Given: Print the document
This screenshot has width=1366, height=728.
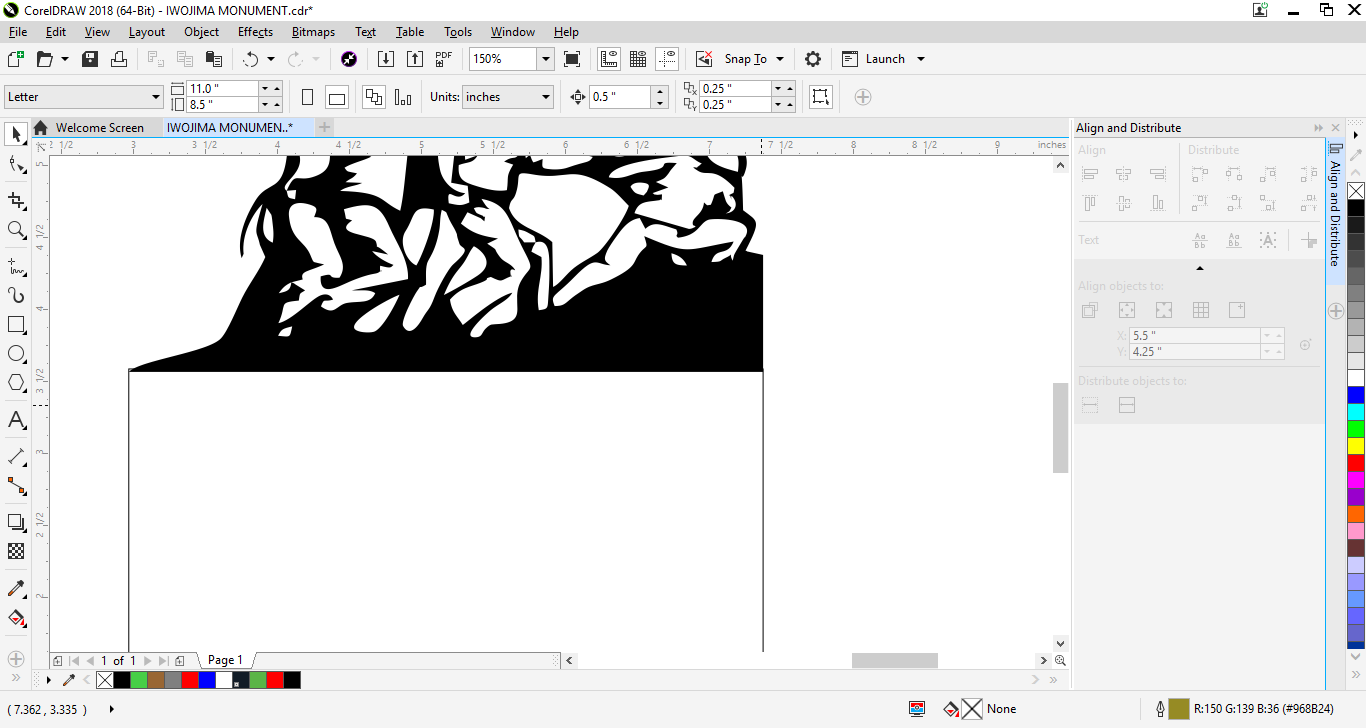Looking at the screenshot, I should pos(119,59).
